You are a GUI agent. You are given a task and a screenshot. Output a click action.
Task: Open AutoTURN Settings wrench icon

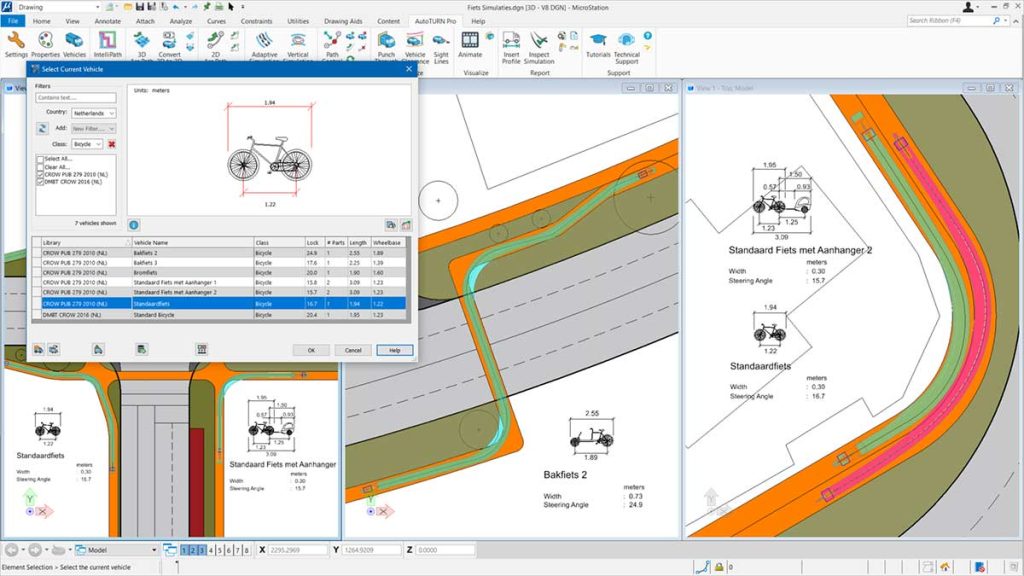pyautogui.click(x=16, y=40)
